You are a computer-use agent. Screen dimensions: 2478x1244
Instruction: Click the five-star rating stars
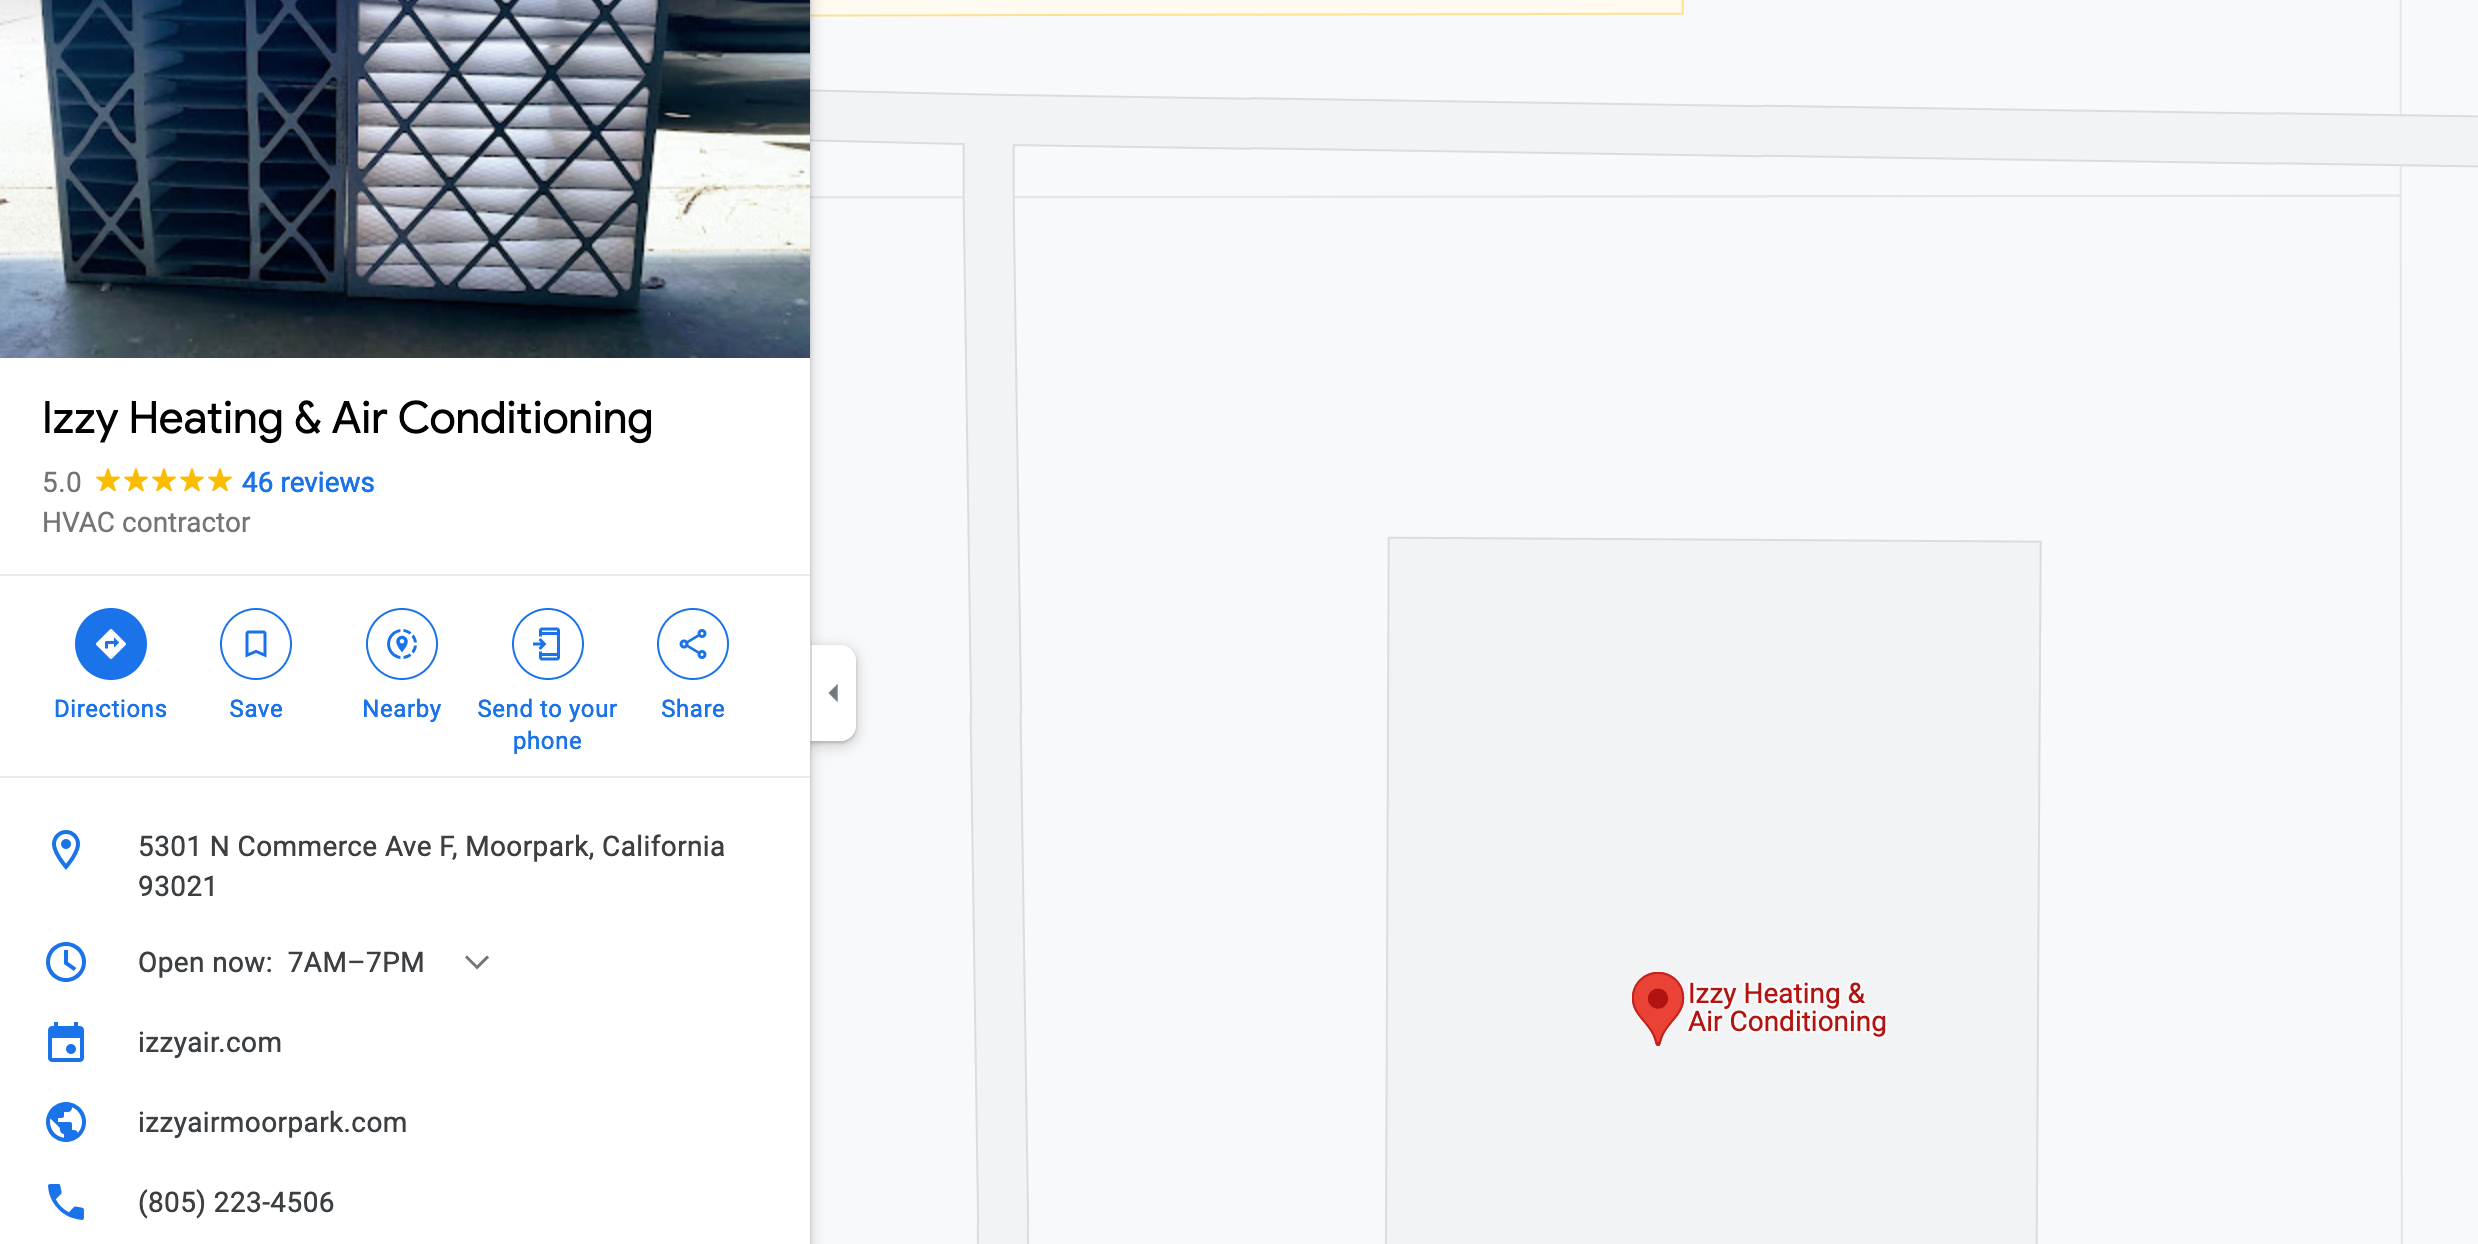tap(164, 482)
